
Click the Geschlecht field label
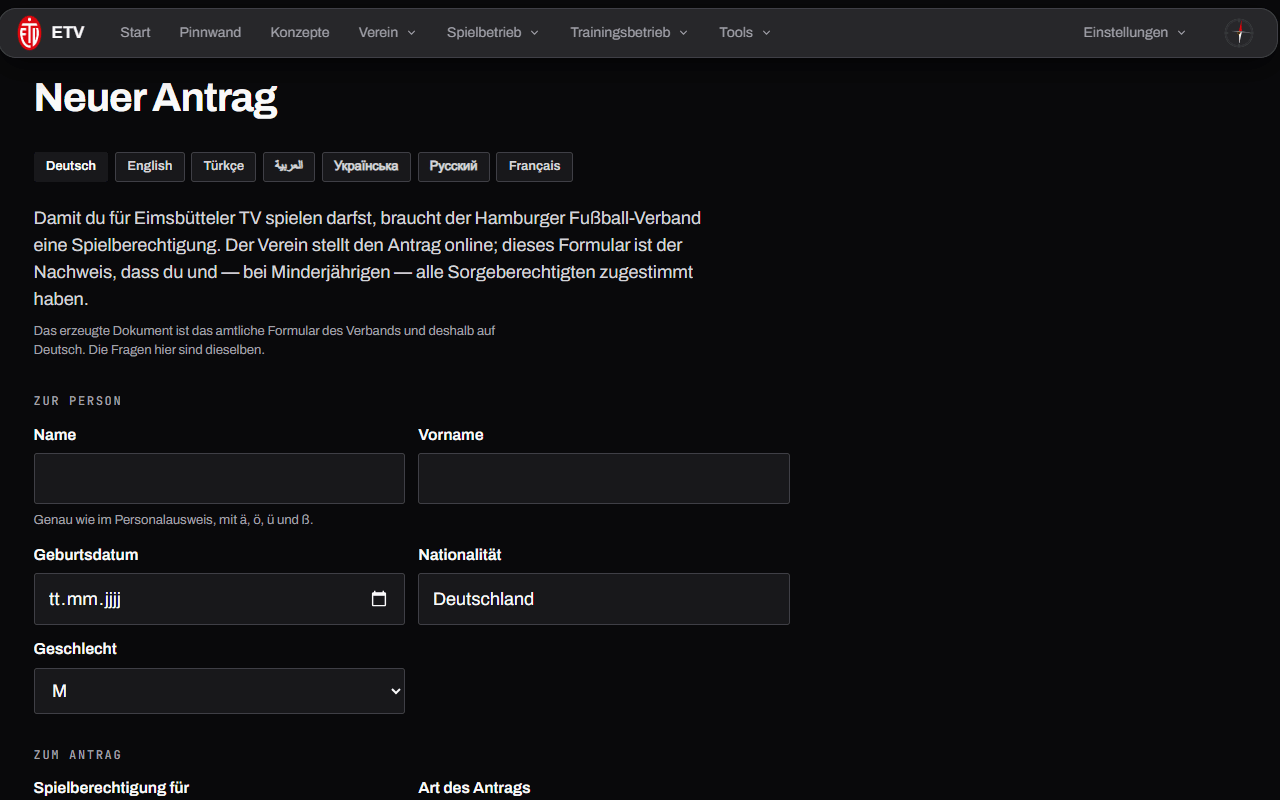tap(75, 649)
